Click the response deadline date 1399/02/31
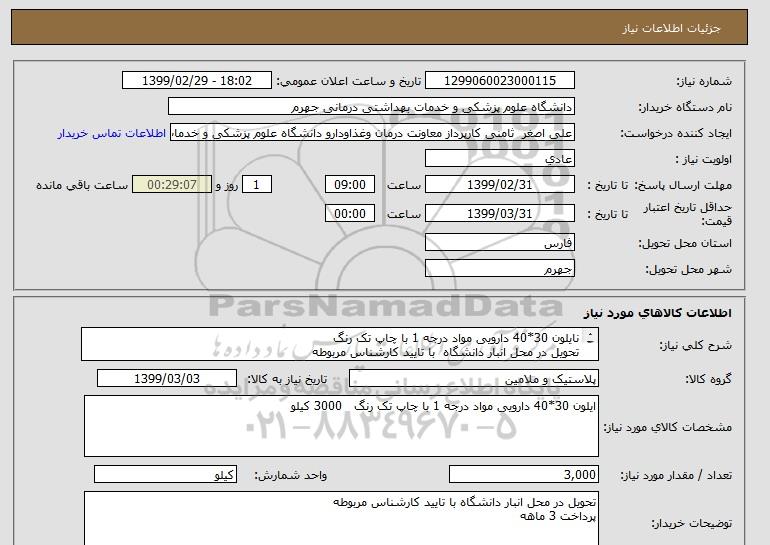This screenshot has height=545, width=770. 500,185
